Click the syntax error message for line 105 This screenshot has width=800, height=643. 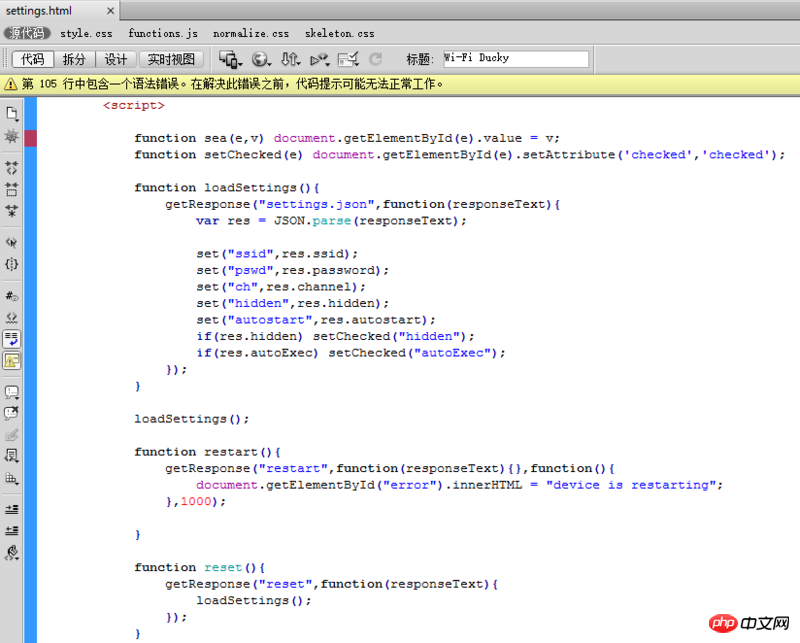[x=232, y=84]
